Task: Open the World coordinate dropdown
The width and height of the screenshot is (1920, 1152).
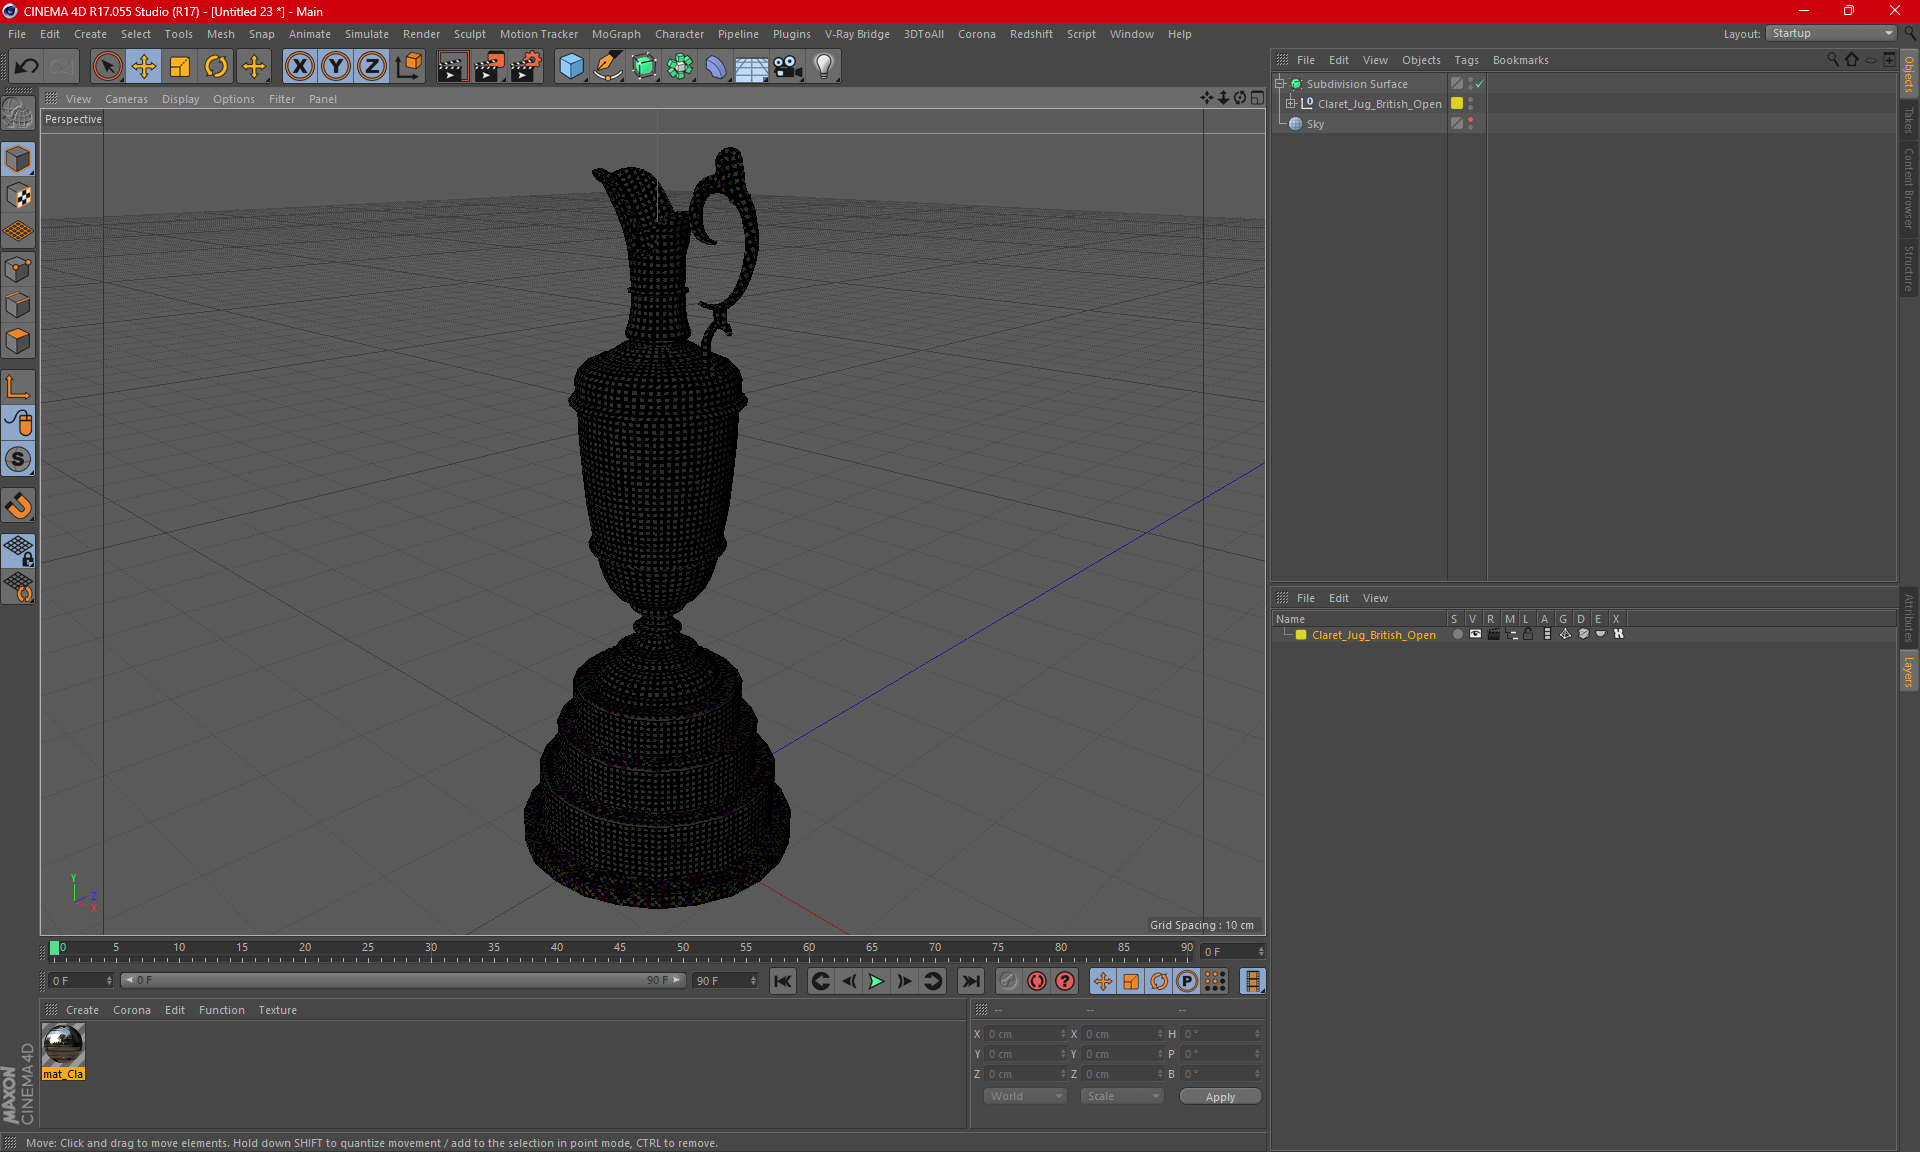Action: 1026,1096
